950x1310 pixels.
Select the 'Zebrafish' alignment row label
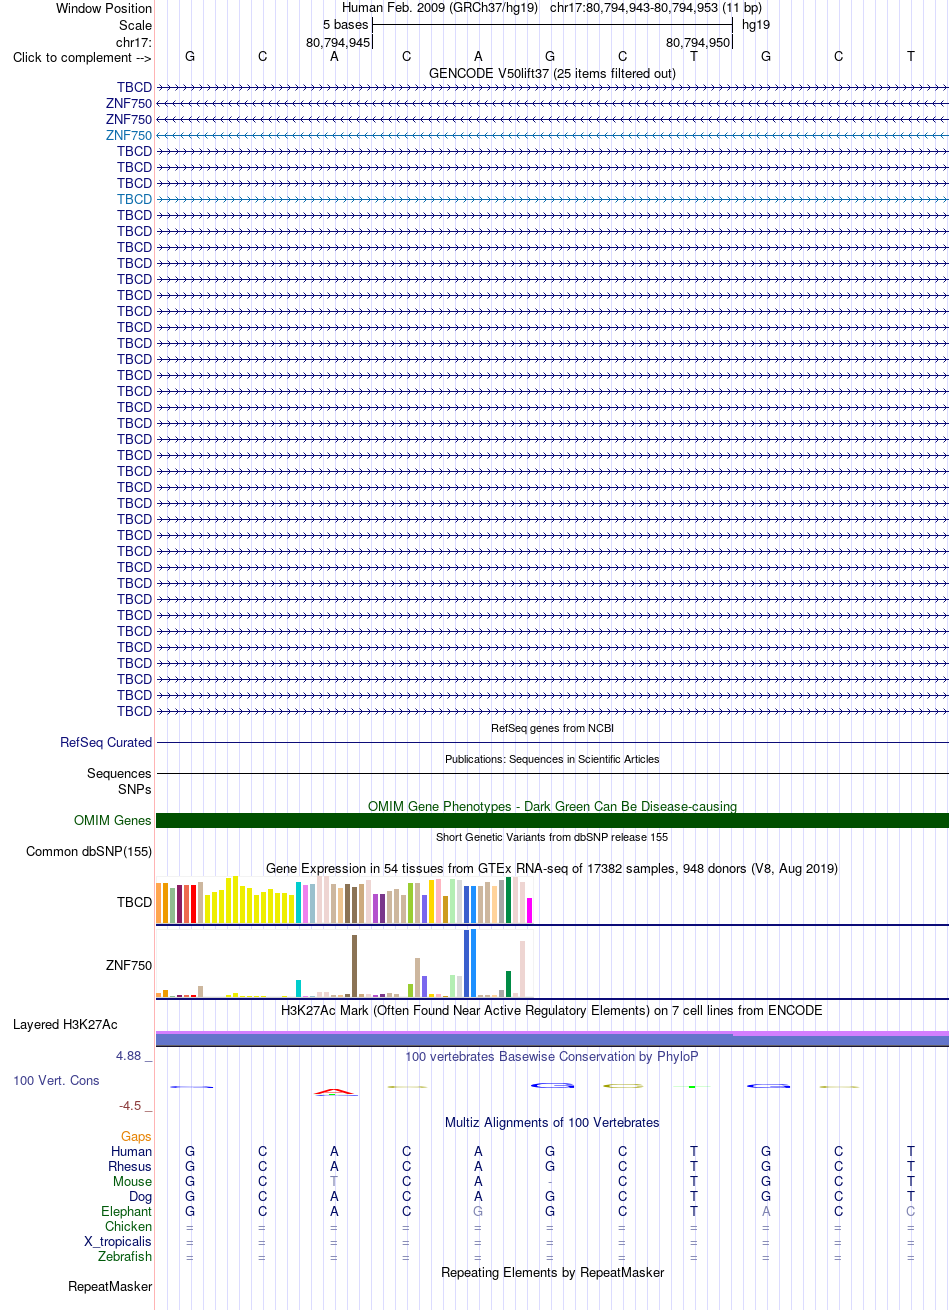tap(126, 1257)
